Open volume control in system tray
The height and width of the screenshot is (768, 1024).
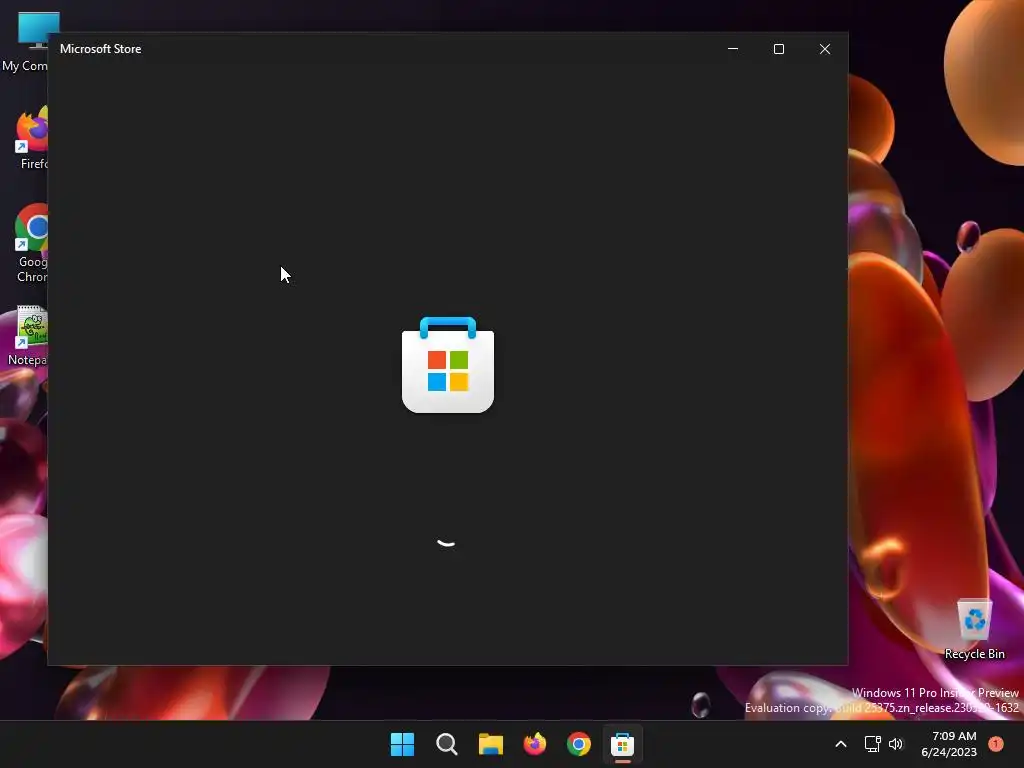coord(896,744)
